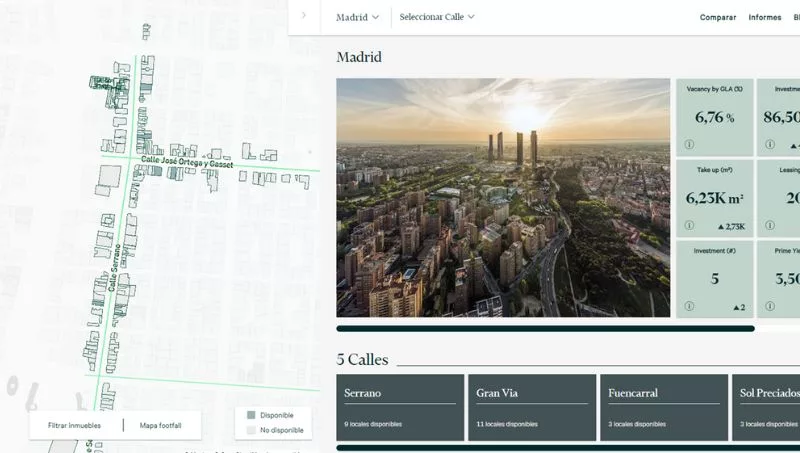Select the Serrano street card
This screenshot has height=453, width=800.
(400, 408)
